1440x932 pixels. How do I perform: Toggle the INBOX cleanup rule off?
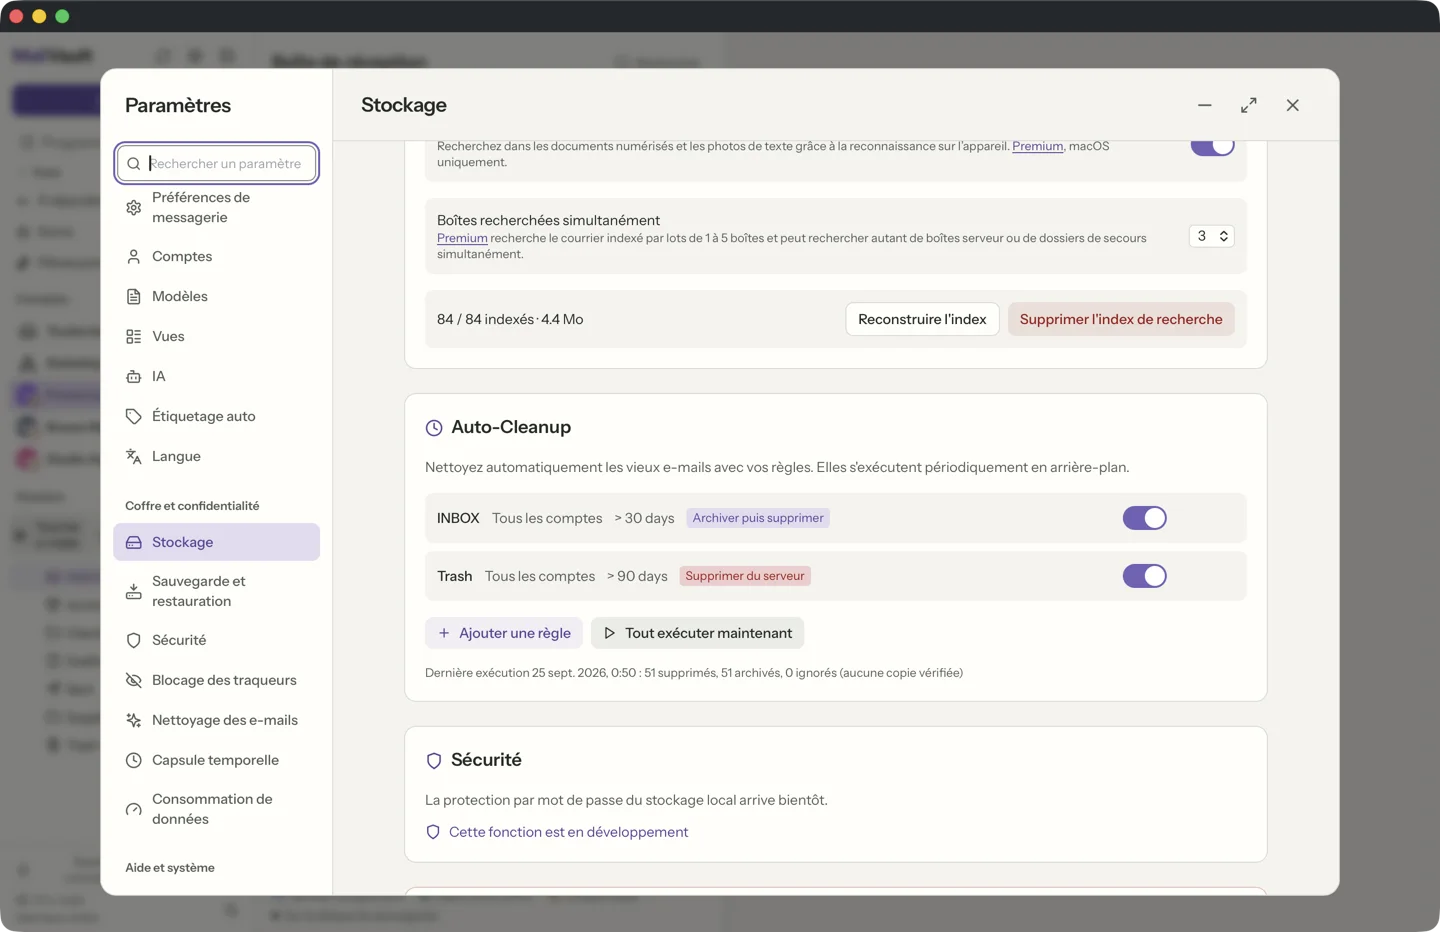click(x=1144, y=518)
